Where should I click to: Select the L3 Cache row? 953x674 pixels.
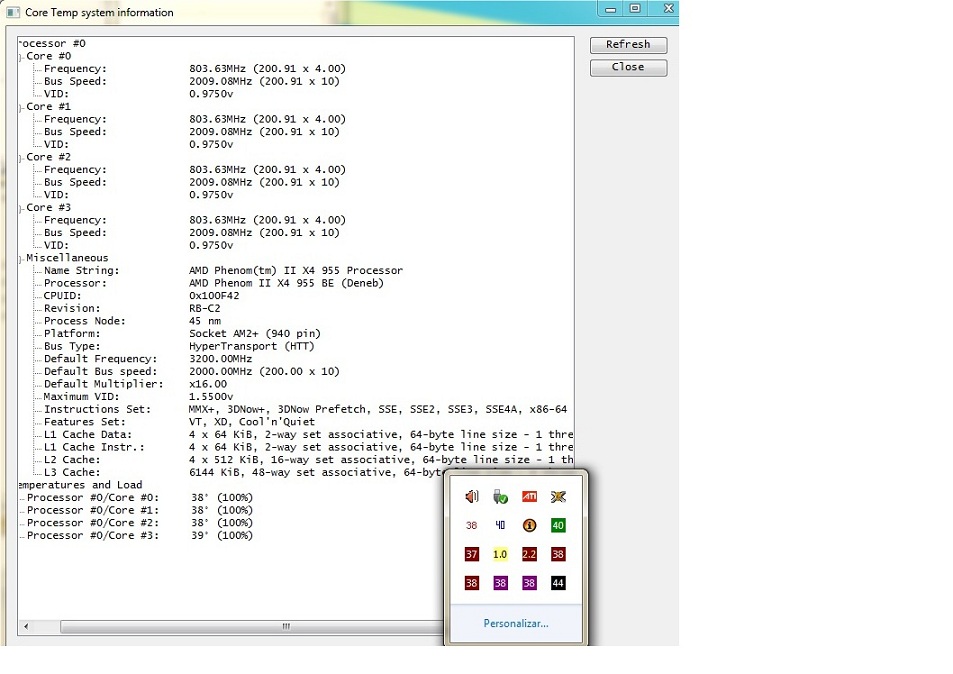(x=244, y=473)
